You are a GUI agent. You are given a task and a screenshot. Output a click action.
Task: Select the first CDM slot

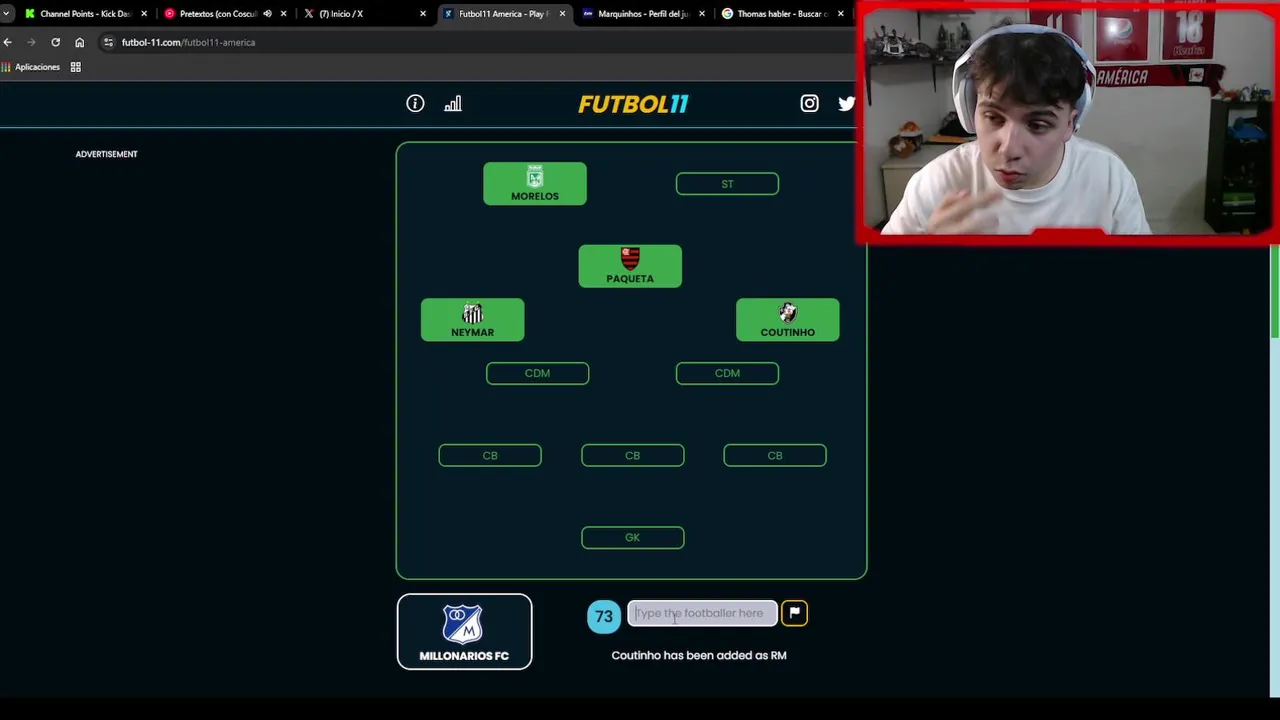tap(537, 373)
